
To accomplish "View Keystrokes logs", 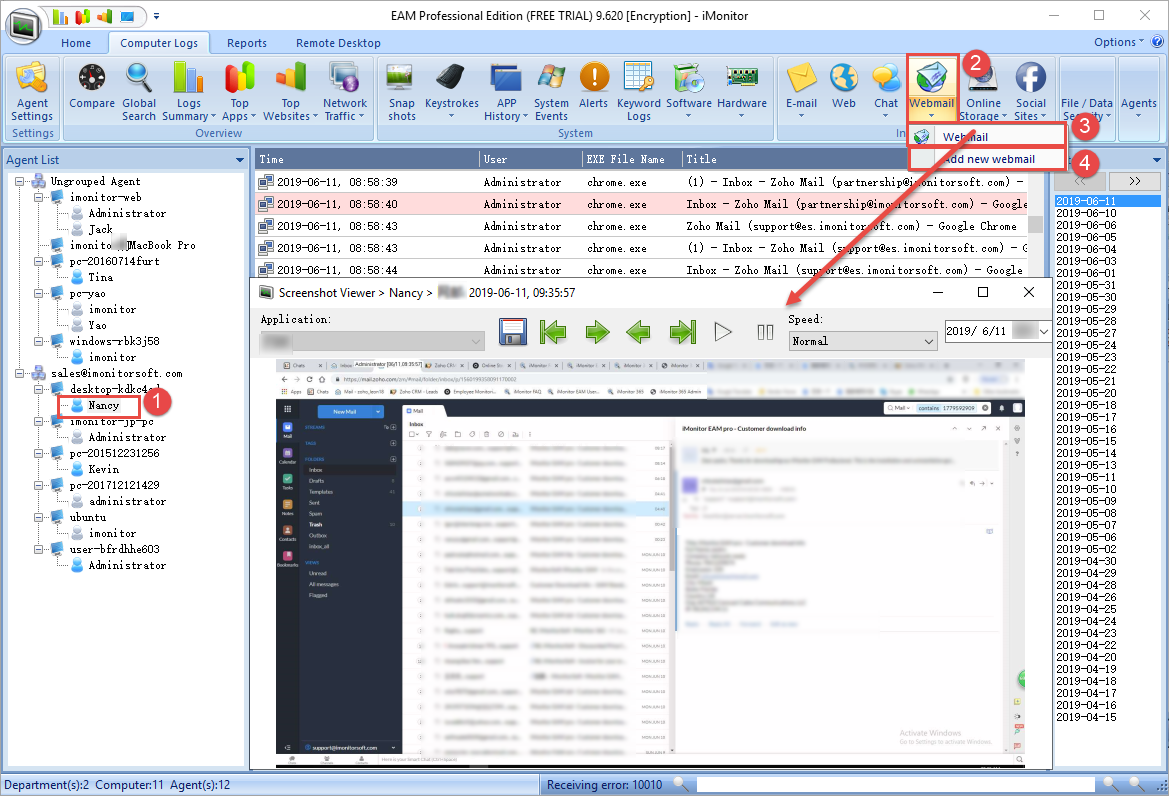I will point(451,92).
